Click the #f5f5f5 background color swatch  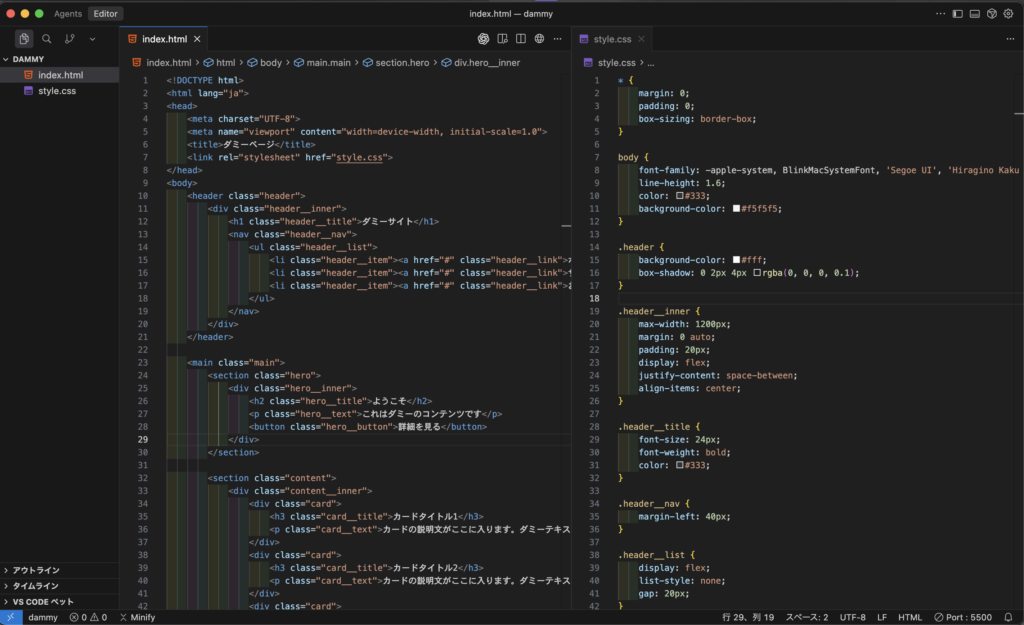coord(736,209)
